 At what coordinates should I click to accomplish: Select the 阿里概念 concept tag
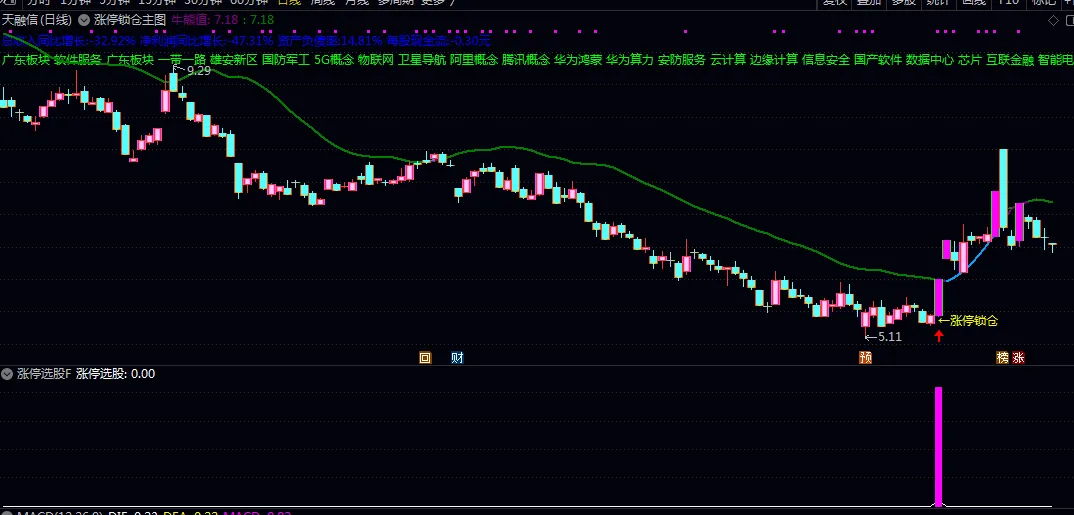pyautogui.click(x=474, y=60)
